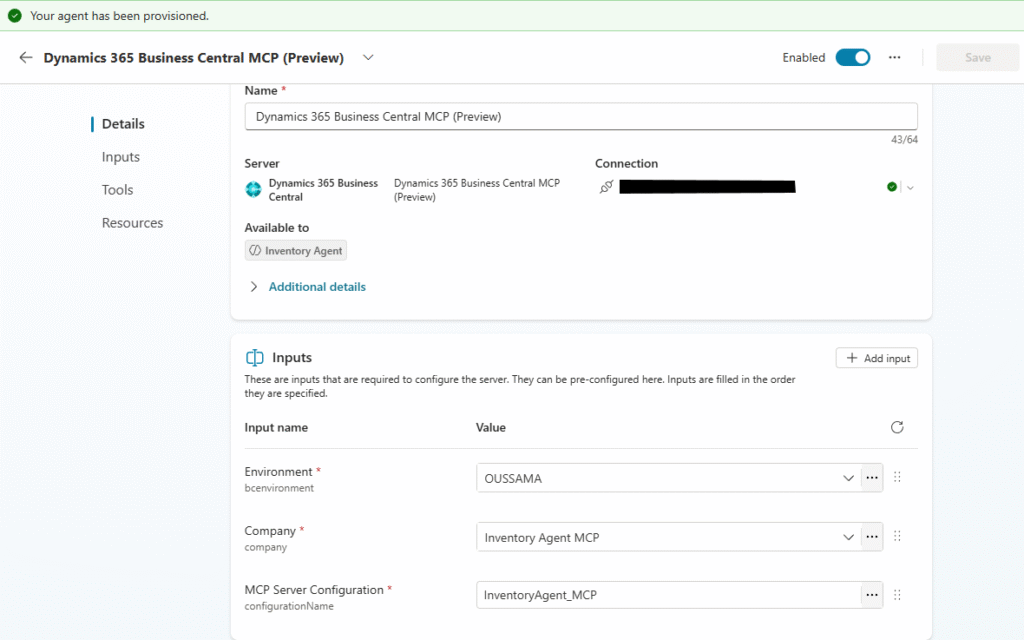Click the back arrow icon
The image size is (1024, 640).
click(x=26, y=58)
